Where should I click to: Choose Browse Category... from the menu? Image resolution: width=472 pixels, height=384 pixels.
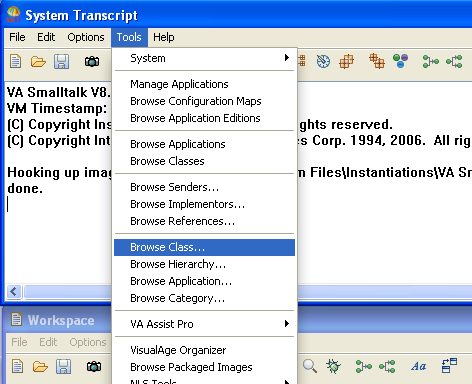[204, 298]
